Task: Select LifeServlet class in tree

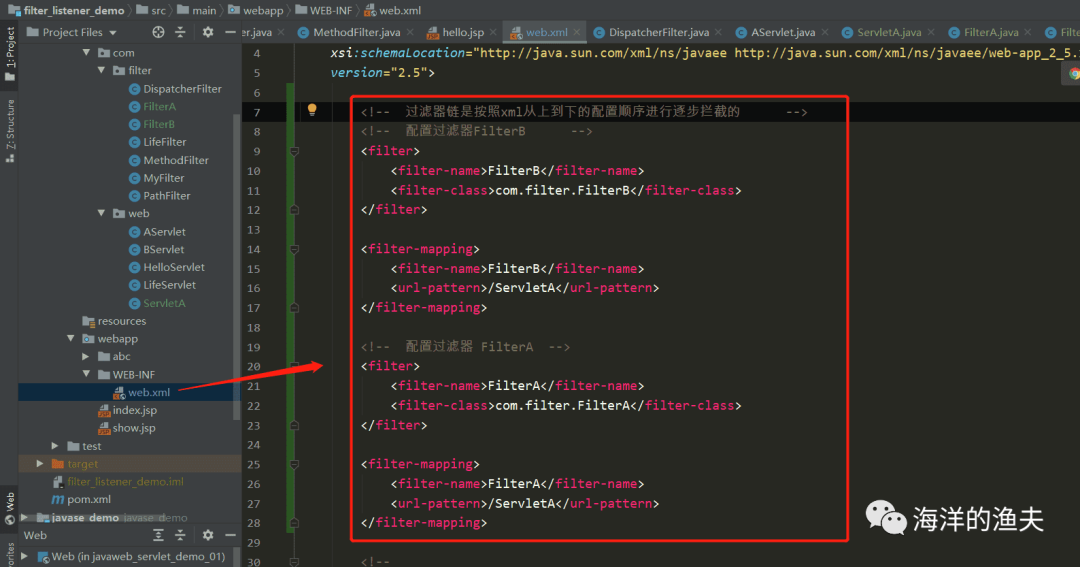Action: [x=163, y=285]
